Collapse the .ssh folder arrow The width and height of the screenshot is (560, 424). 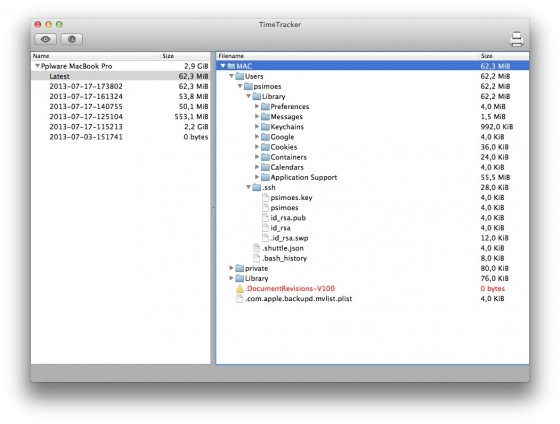tap(249, 187)
